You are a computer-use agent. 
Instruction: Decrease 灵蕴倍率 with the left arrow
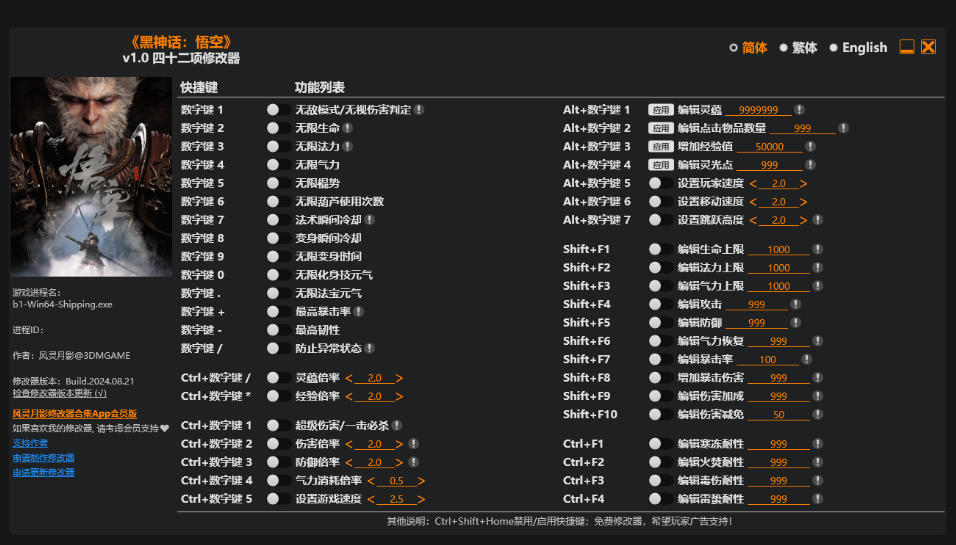[349, 378]
